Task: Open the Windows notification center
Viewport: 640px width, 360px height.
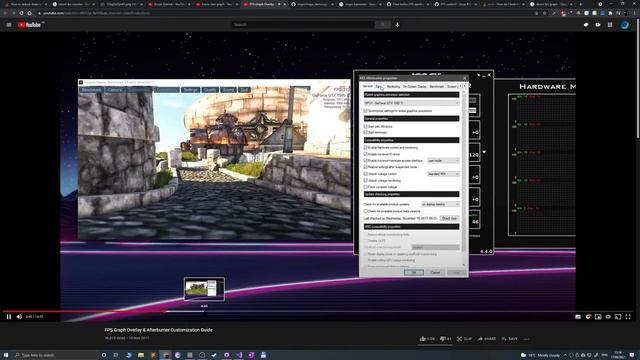Action: point(632,355)
